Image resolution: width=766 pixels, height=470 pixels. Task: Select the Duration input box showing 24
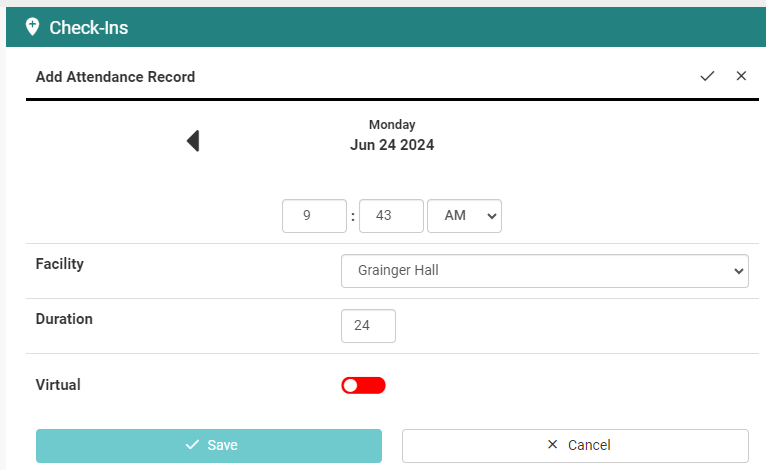click(368, 326)
